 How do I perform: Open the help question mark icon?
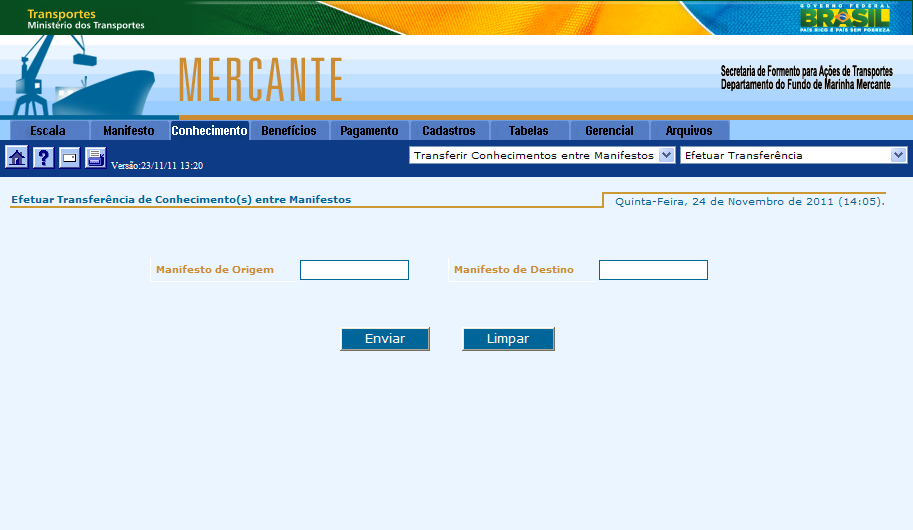(x=43, y=157)
